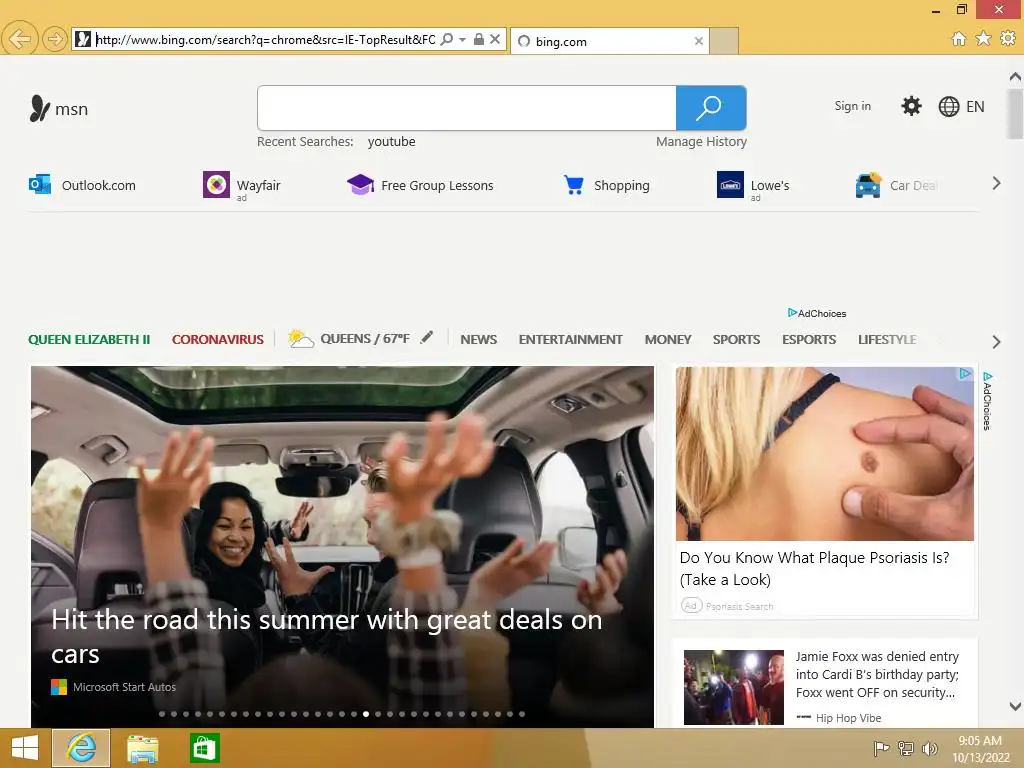Open the ENTERTAINMENT category
Screen dimensions: 1024x768
tap(570, 340)
